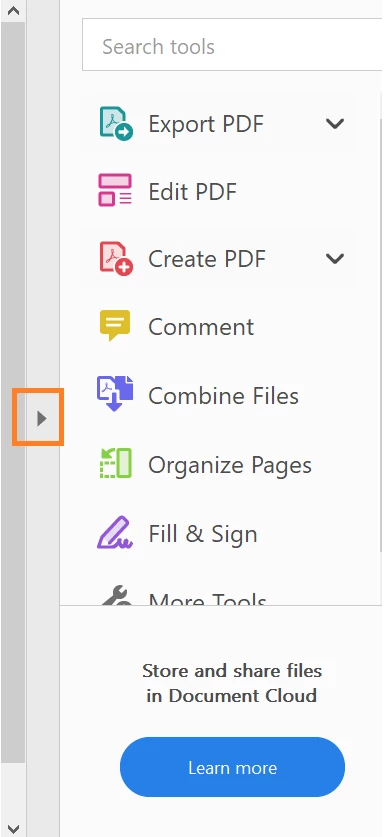
Task: Click the red Create PDF icon
Action: [116, 258]
